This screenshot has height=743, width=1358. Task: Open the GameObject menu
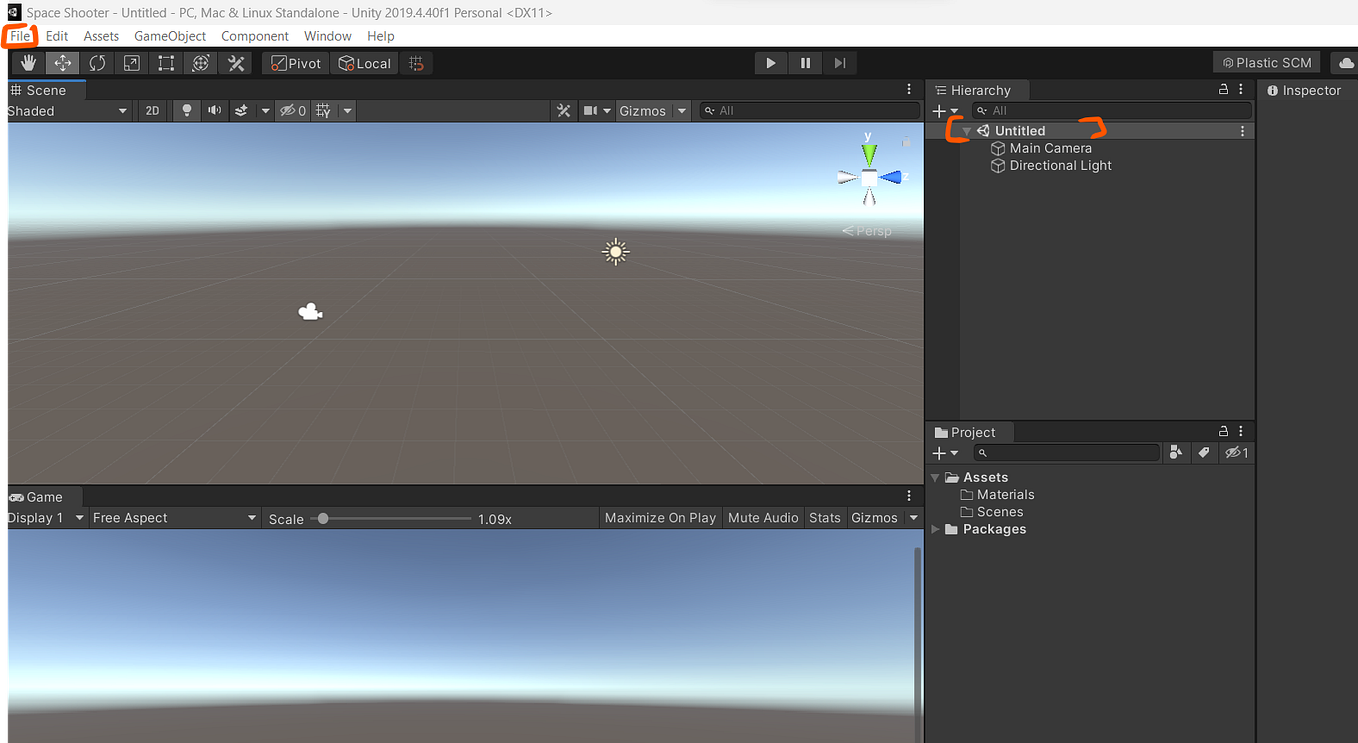[x=169, y=35]
